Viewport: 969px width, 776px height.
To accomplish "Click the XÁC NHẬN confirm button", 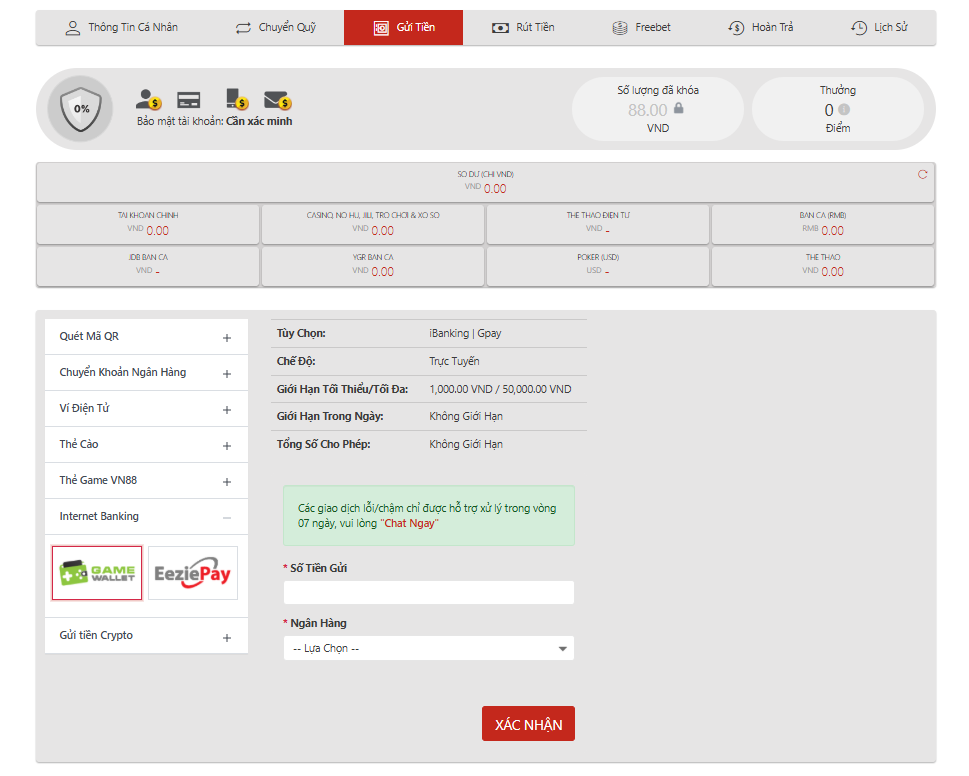I will 528,723.
